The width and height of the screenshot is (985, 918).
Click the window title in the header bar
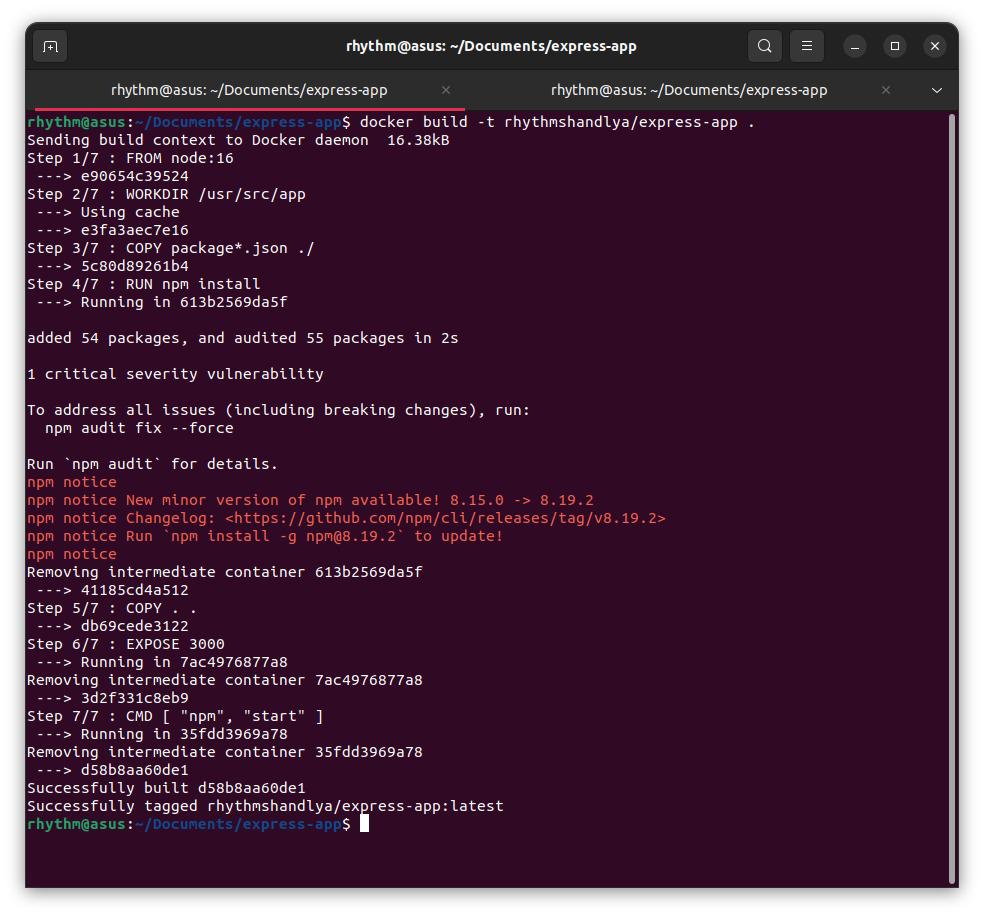(491, 46)
